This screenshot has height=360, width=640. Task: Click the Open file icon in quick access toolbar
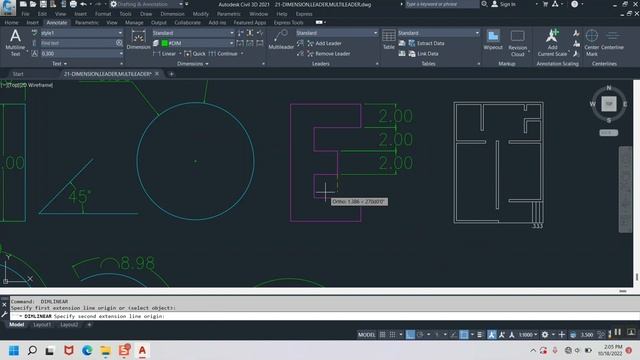[x=33, y=4]
